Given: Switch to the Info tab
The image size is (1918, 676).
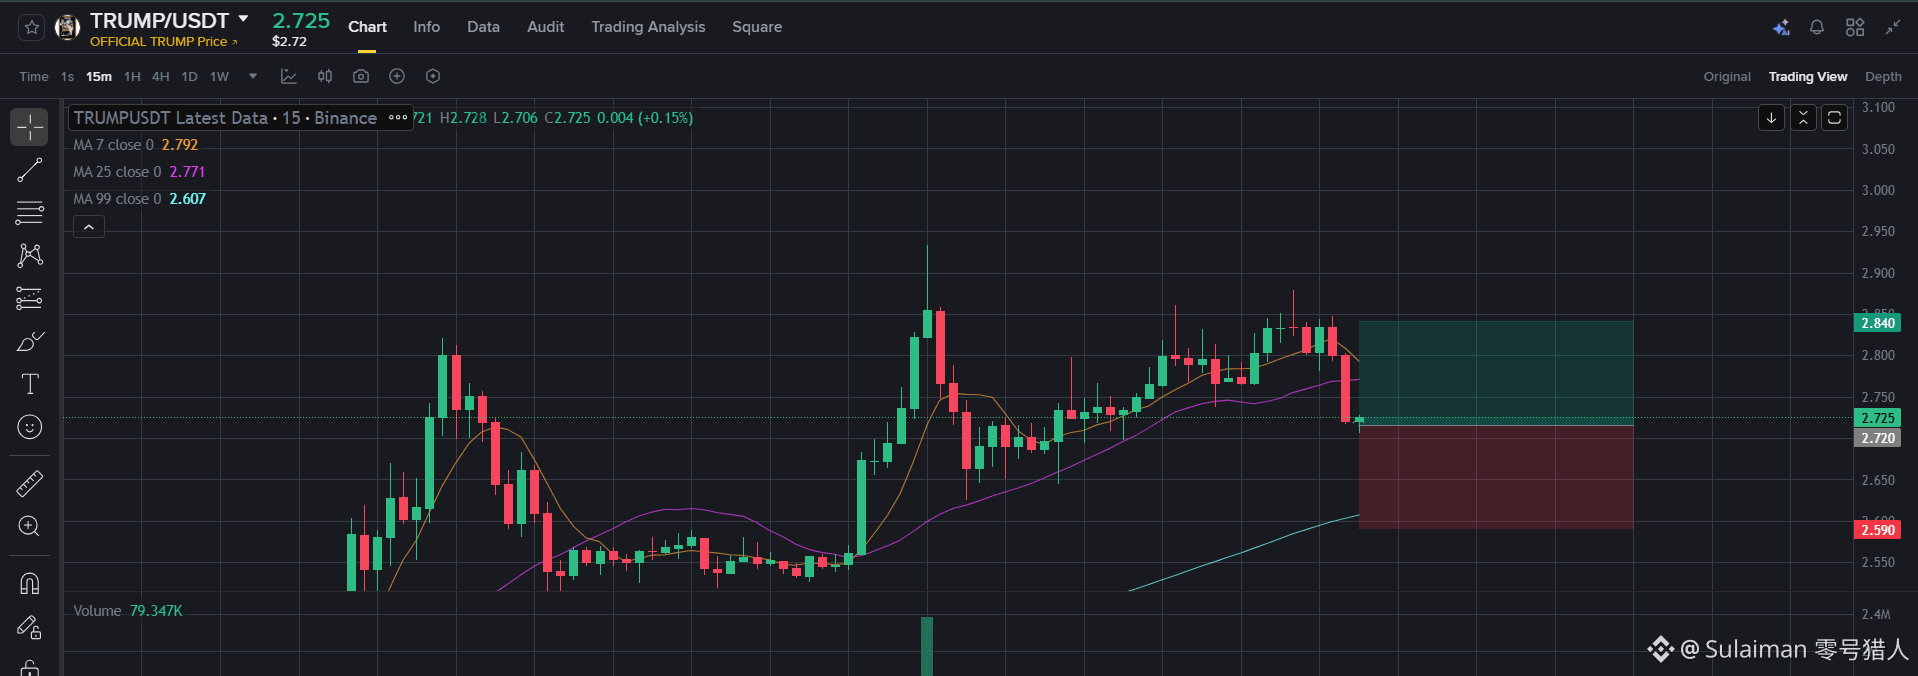Looking at the screenshot, I should [427, 27].
